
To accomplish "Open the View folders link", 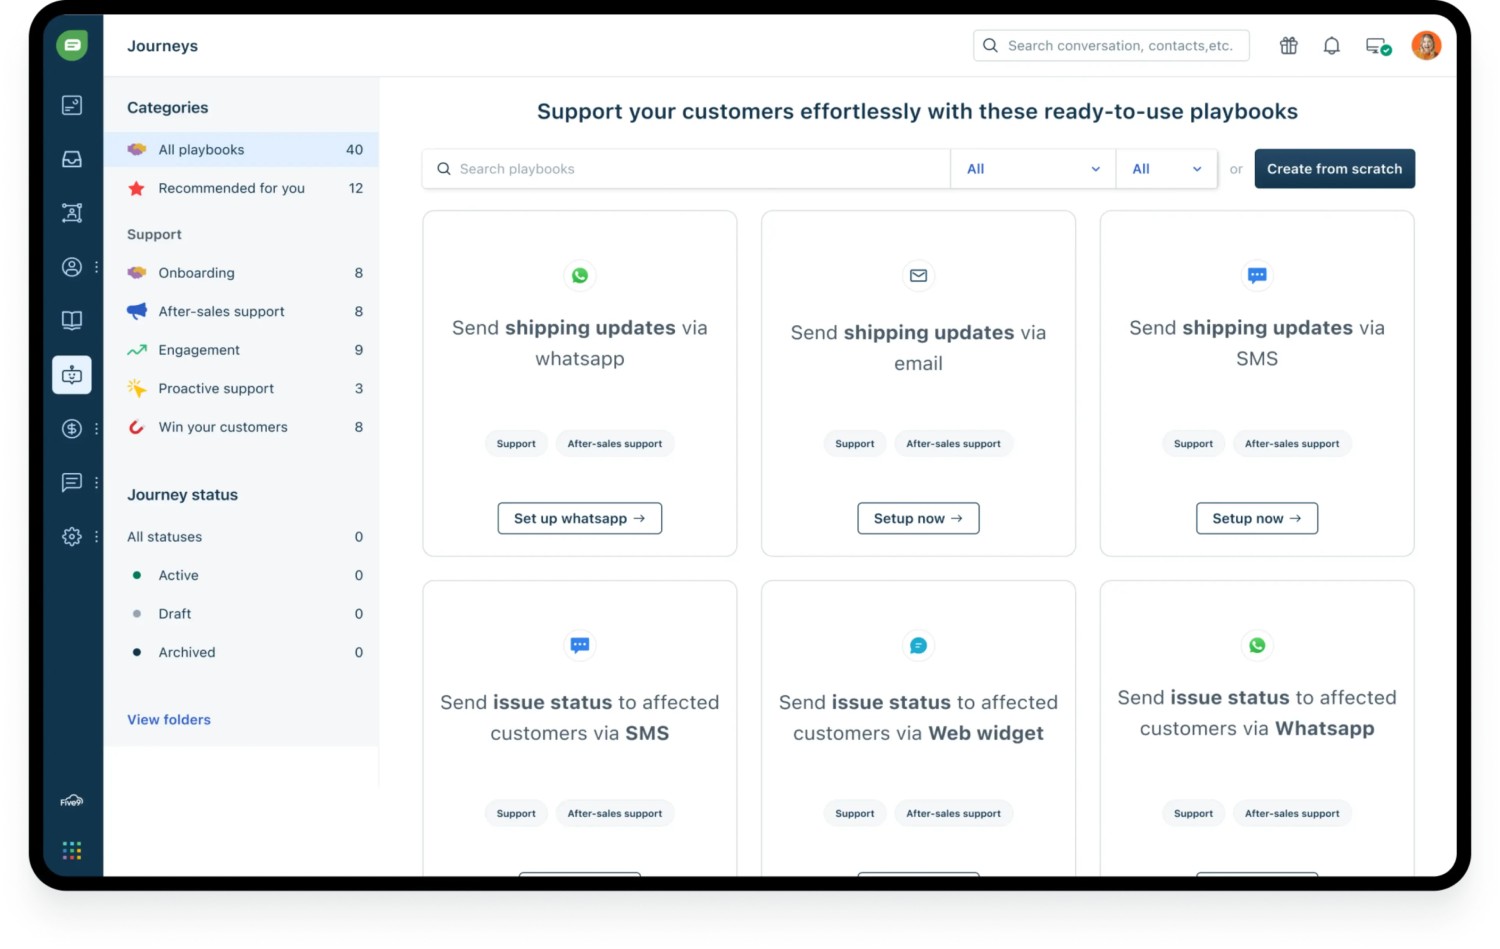I will 169,720.
